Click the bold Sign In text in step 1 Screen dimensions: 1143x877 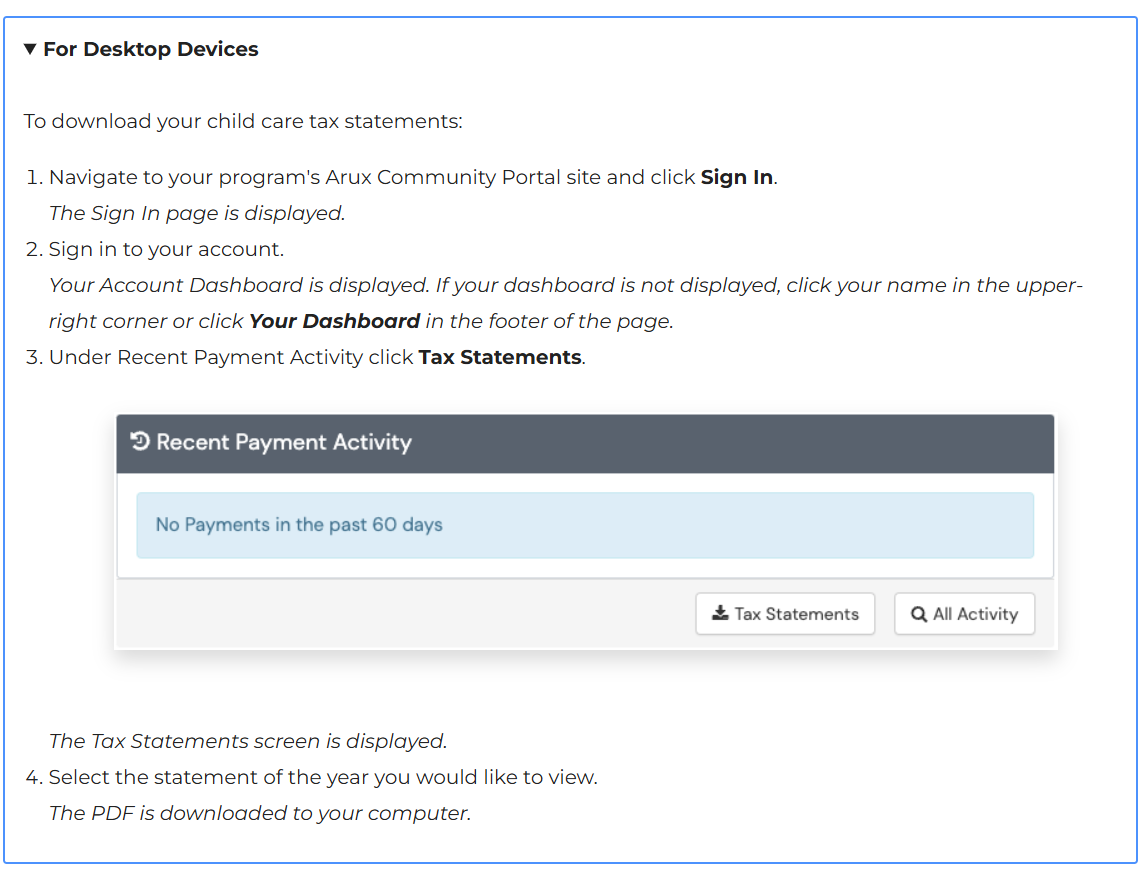tap(736, 177)
